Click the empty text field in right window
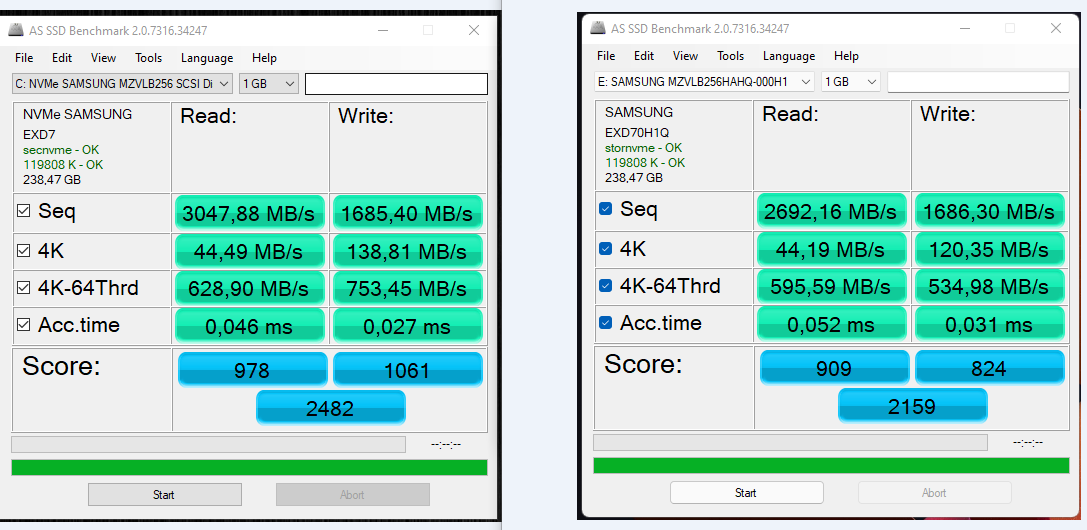The width and height of the screenshot is (1087, 530). (978, 82)
